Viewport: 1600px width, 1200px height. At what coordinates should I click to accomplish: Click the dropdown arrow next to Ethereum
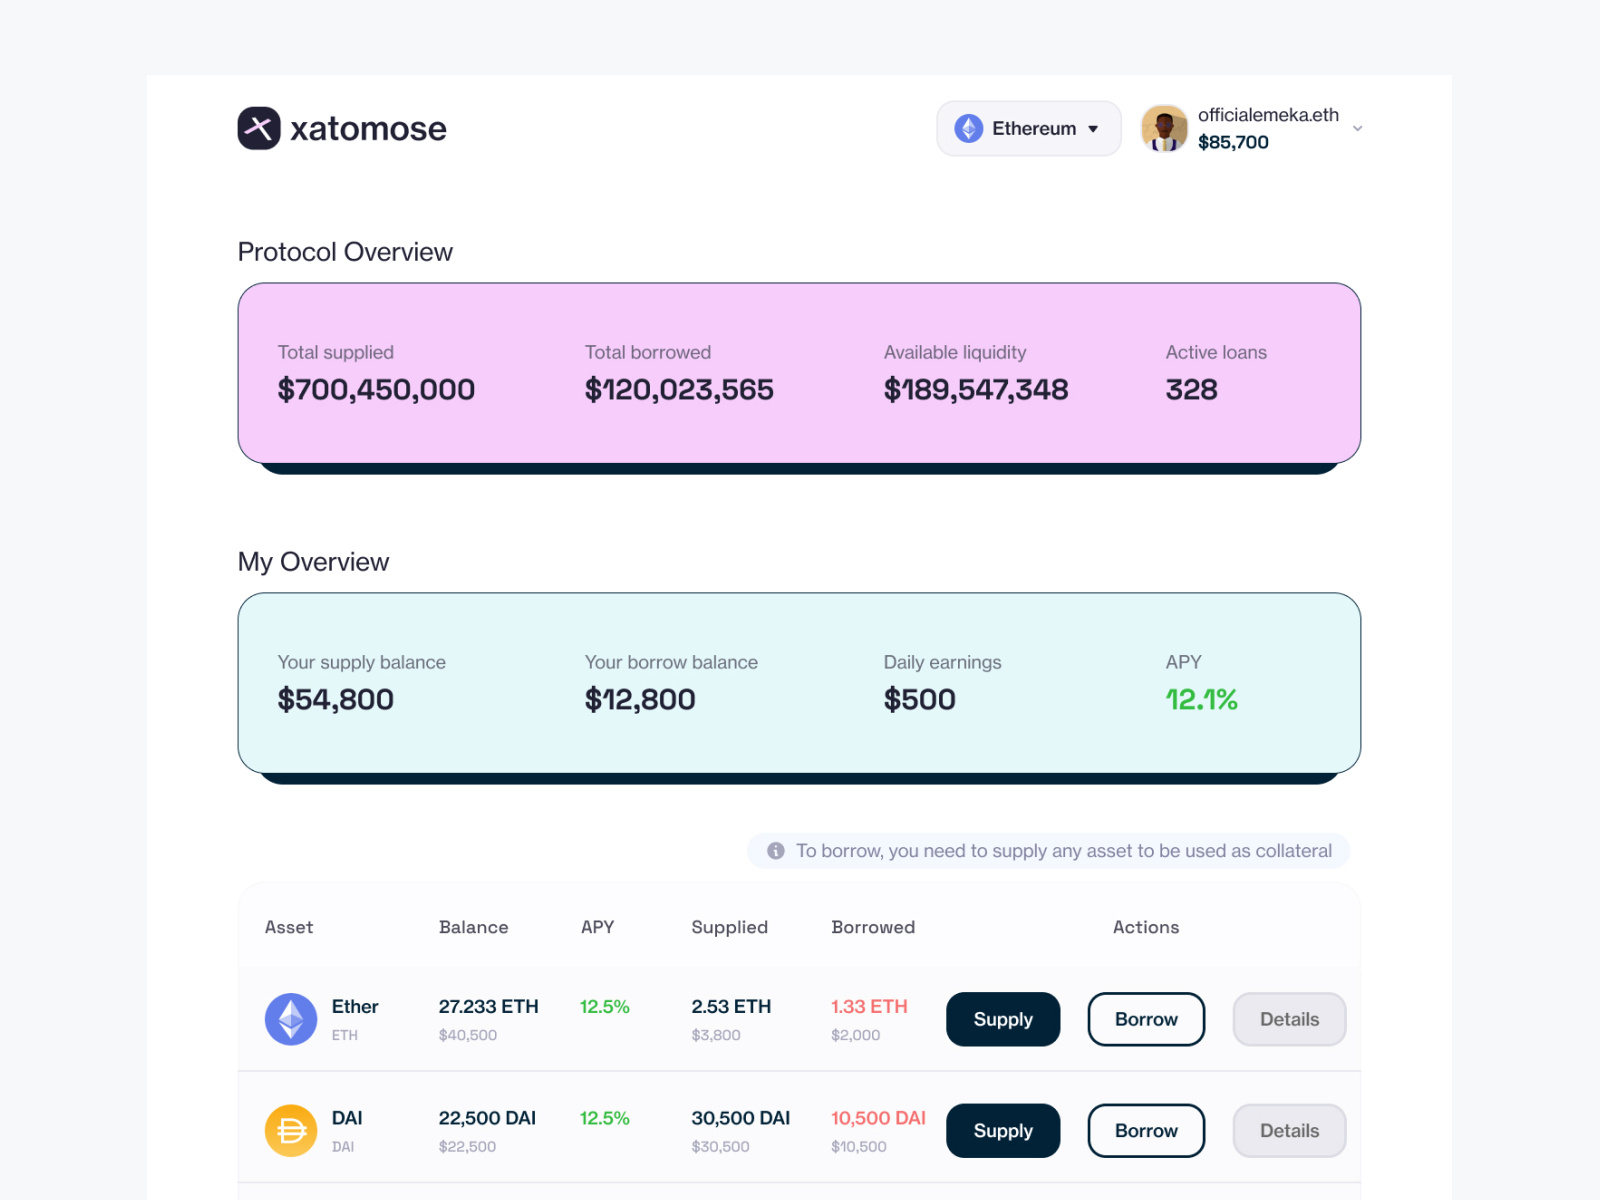(1094, 128)
